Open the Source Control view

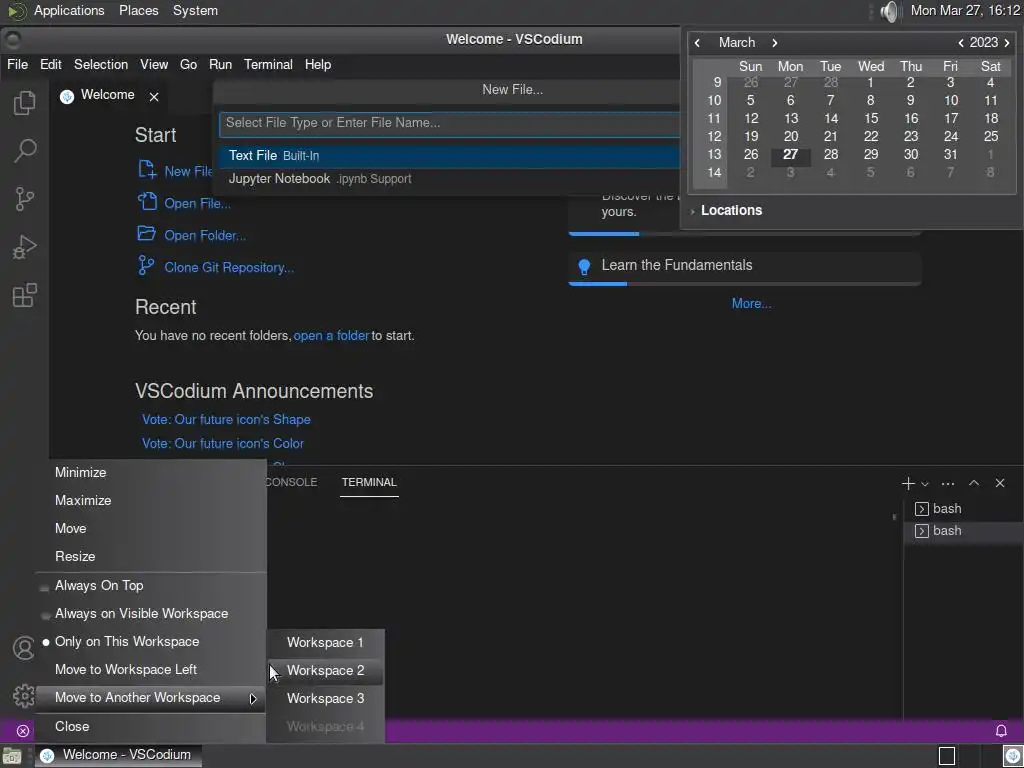(24, 199)
